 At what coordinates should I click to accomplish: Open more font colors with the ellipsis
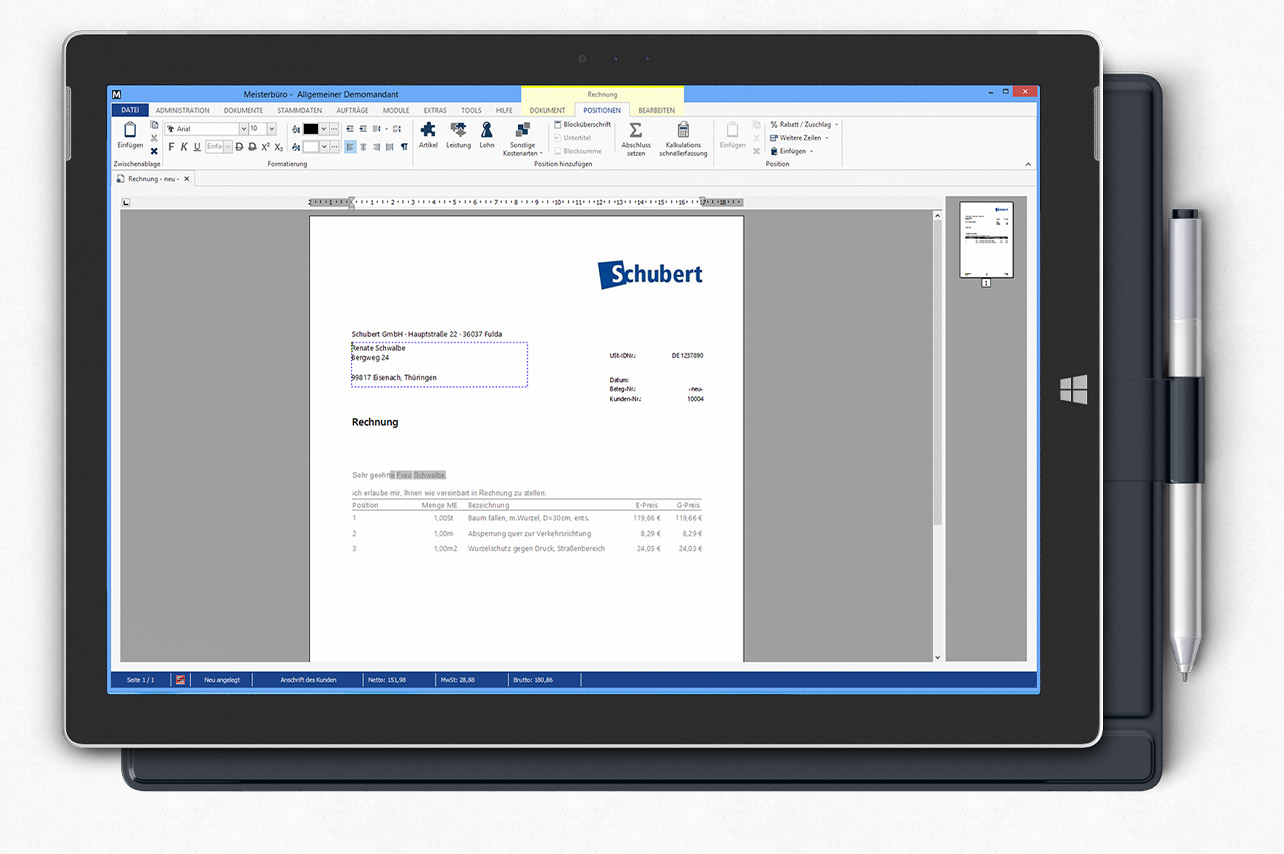pyautogui.click(x=334, y=129)
